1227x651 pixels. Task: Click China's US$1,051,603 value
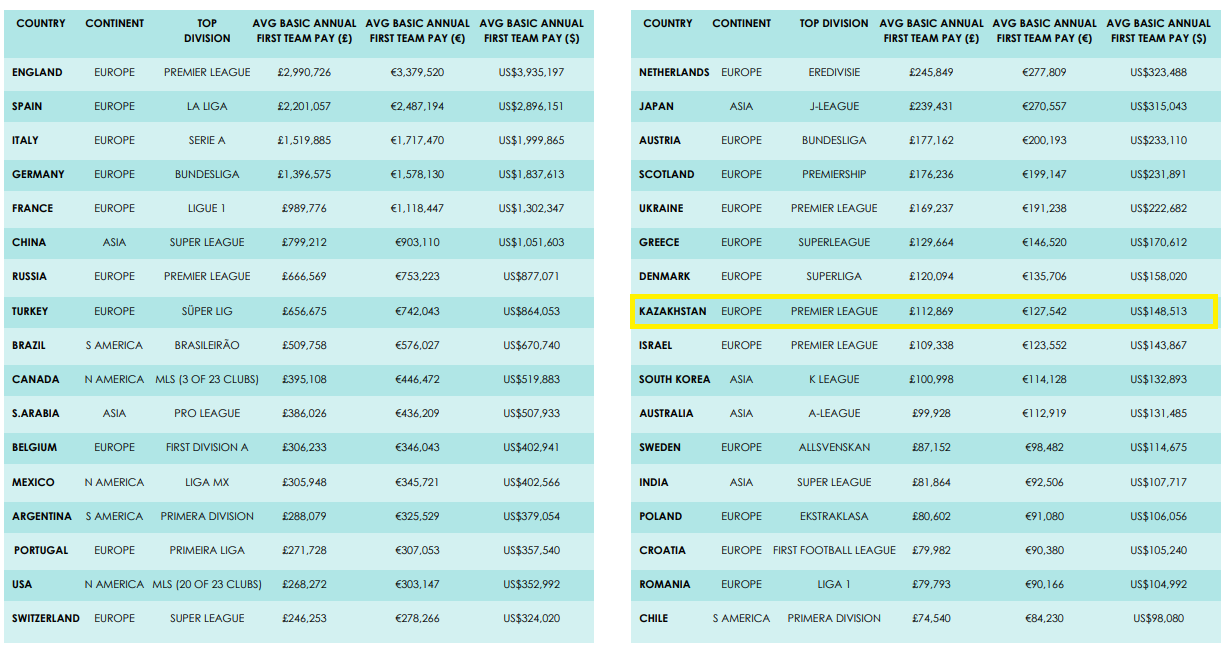pyautogui.click(x=533, y=242)
